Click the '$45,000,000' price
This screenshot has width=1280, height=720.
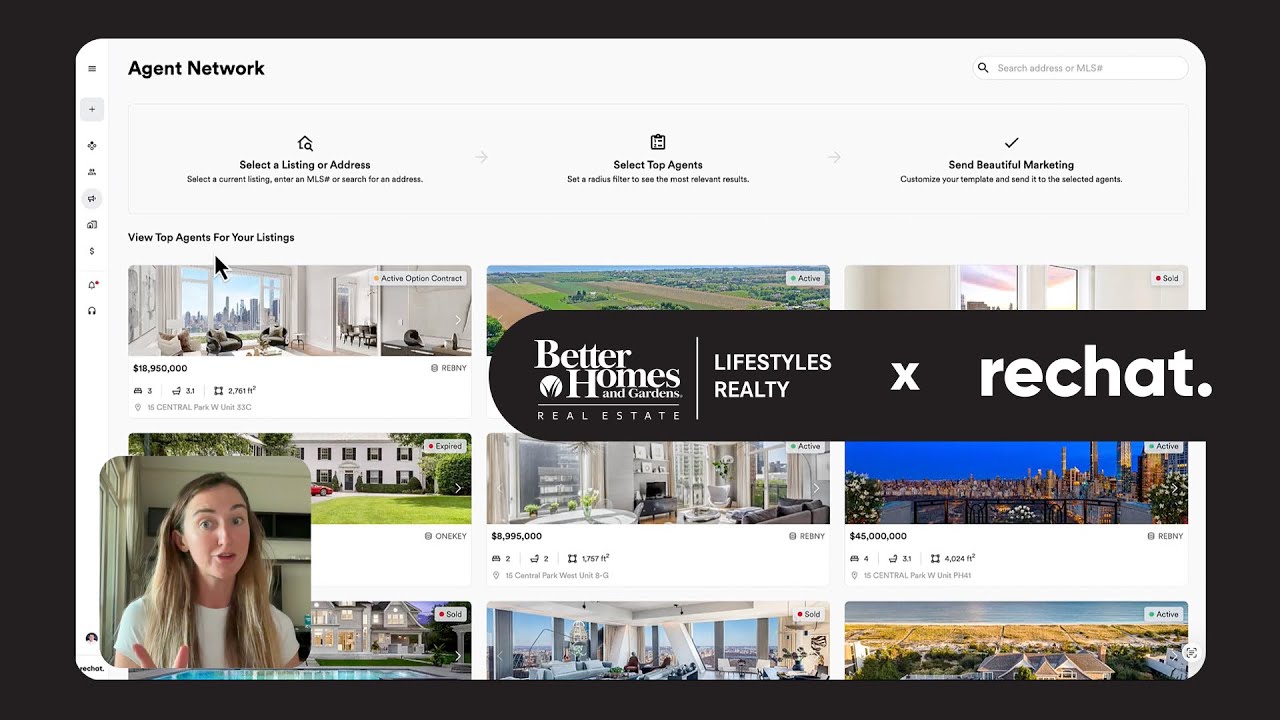pyautogui.click(x=877, y=536)
